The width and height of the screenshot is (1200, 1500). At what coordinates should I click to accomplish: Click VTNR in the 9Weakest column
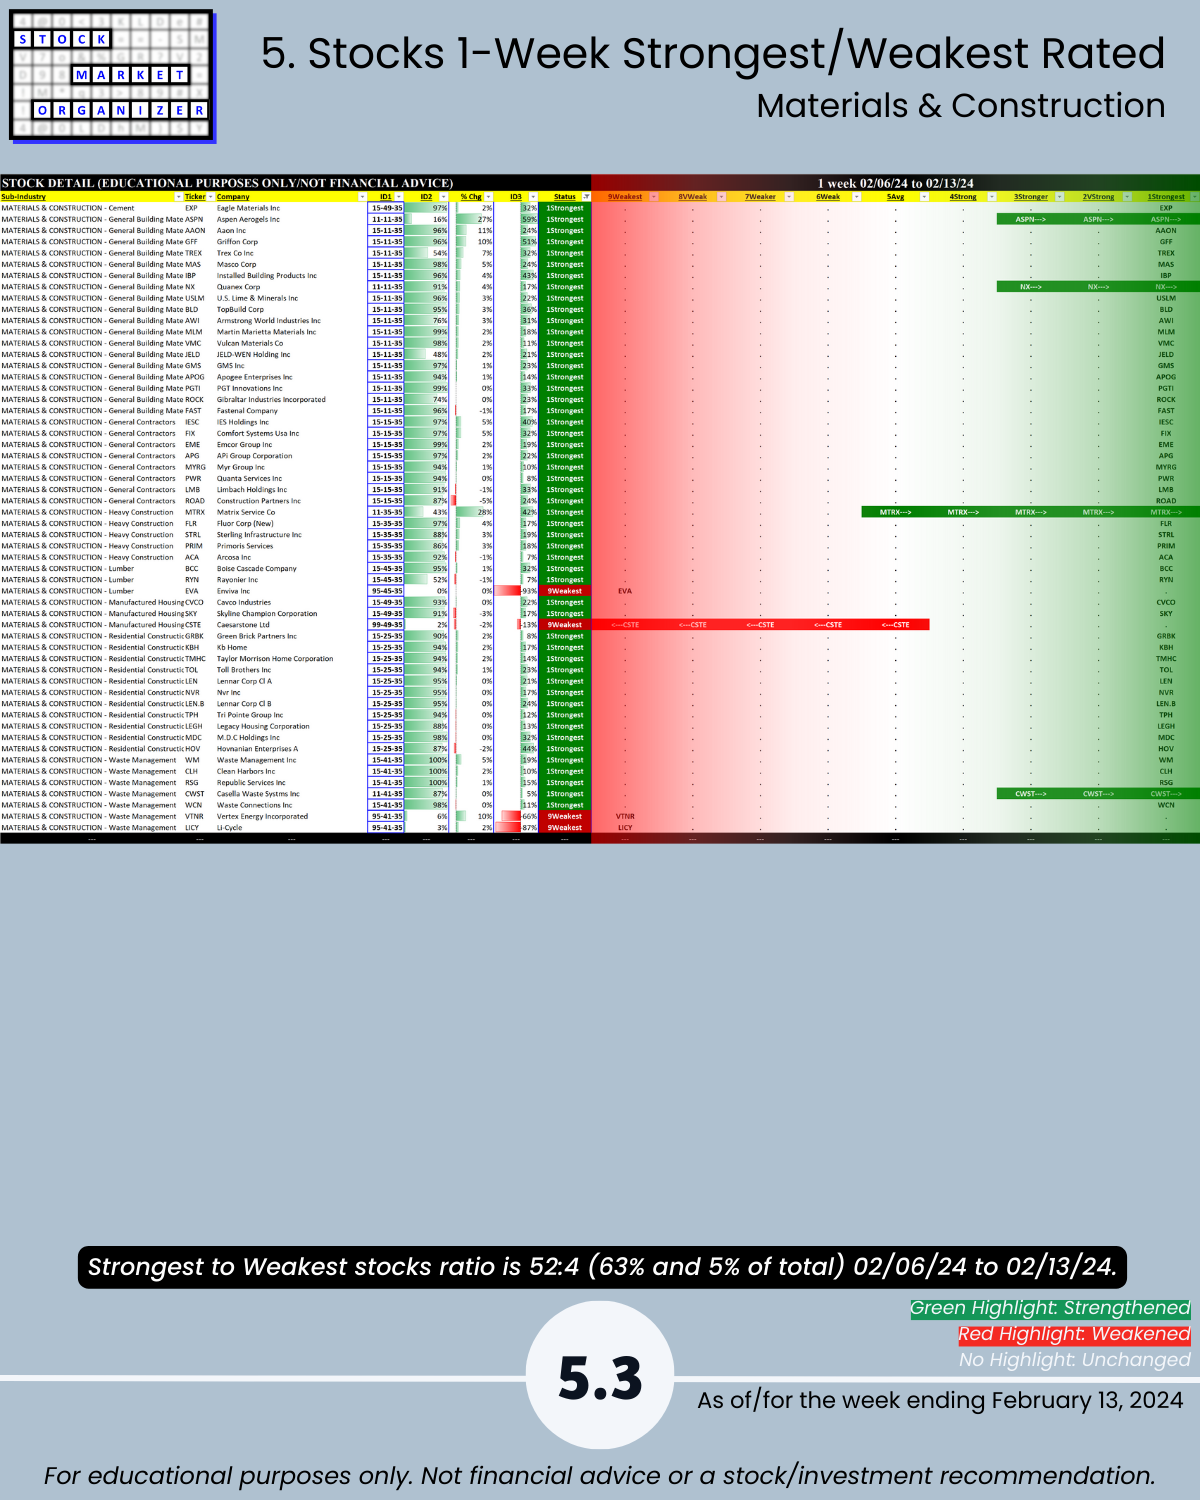coord(625,816)
